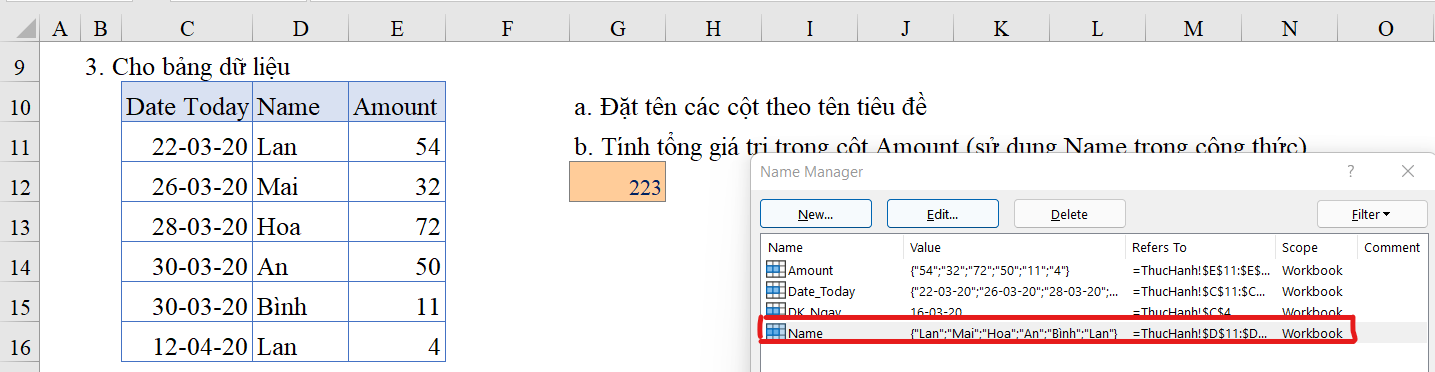Sort by the Scope column header
This screenshot has width=1435, height=372.
point(1316,247)
